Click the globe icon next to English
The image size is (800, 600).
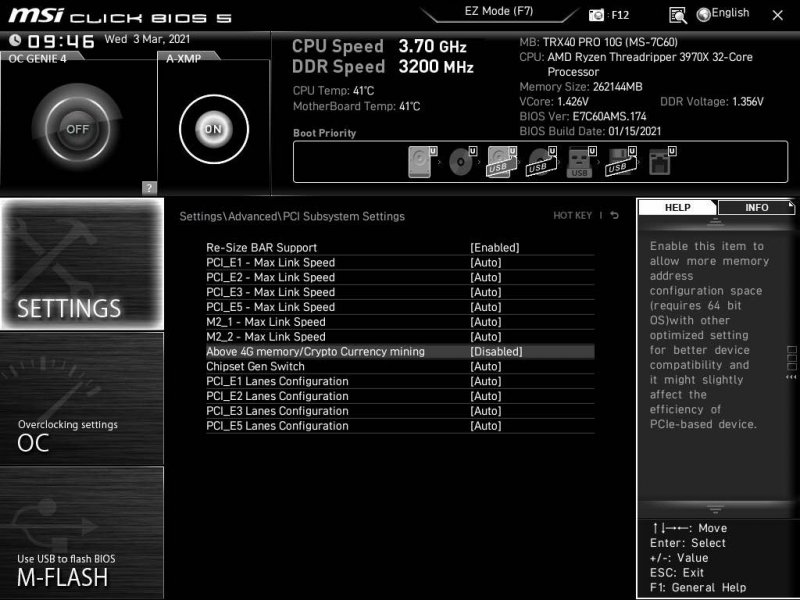pyautogui.click(x=704, y=13)
